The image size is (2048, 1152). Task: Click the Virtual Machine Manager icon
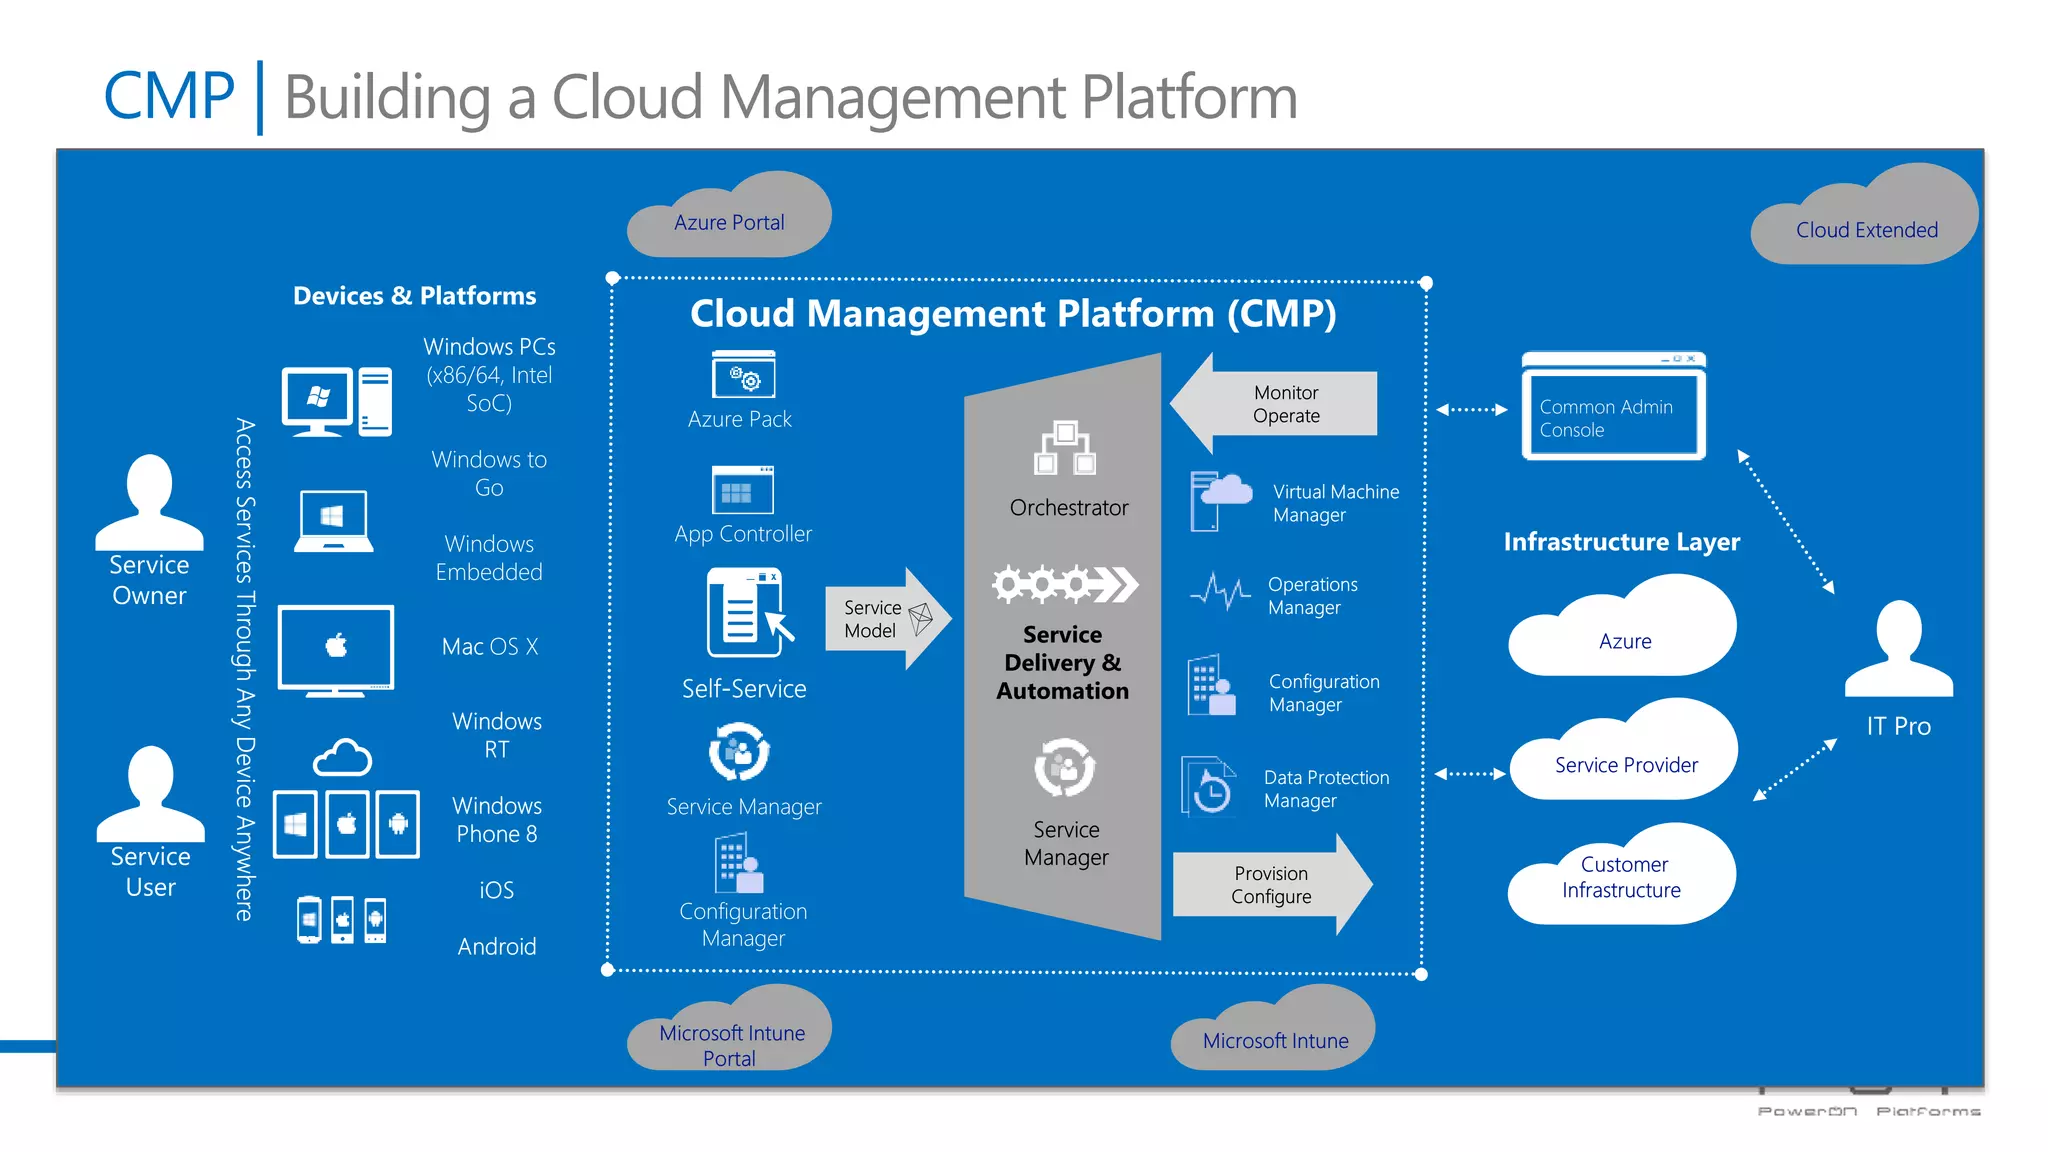pyautogui.click(x=1220, y=501)
